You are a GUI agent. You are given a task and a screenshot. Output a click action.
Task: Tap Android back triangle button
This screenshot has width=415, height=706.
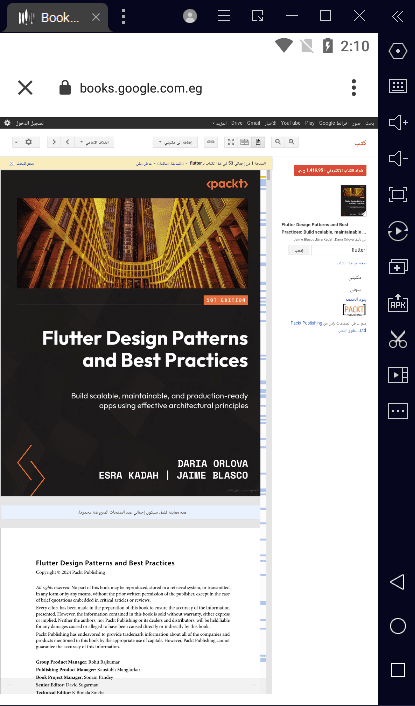(x=397, y=582)
